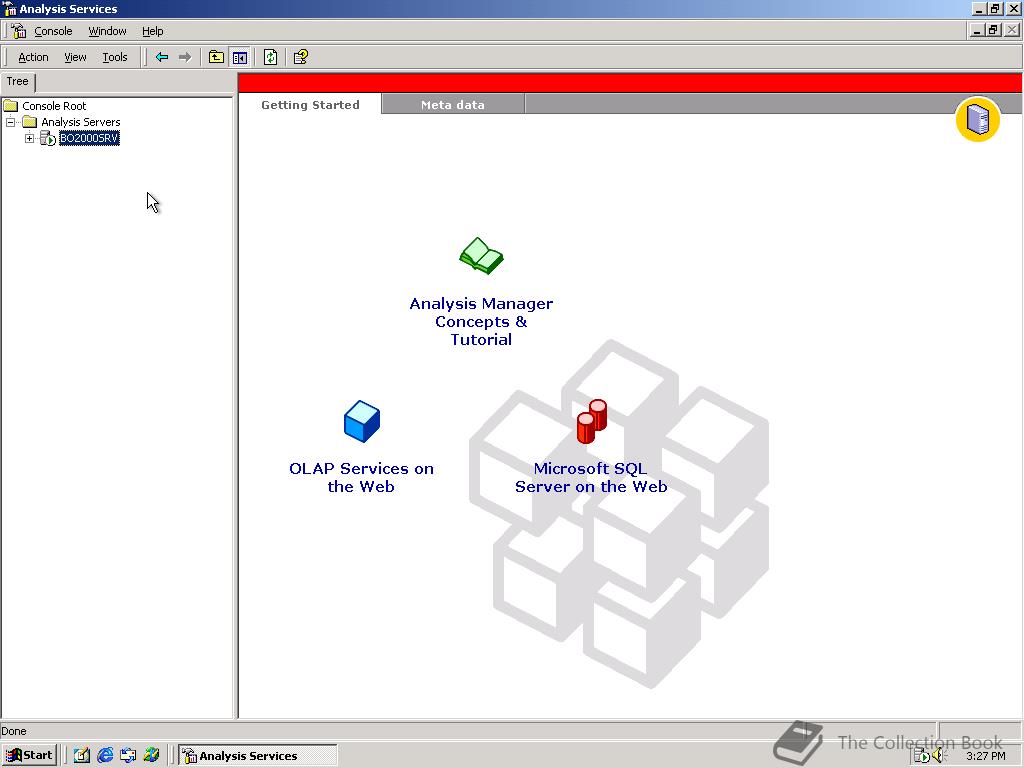Launch Outlook Express from quick launch

click(x=128, y=756)
